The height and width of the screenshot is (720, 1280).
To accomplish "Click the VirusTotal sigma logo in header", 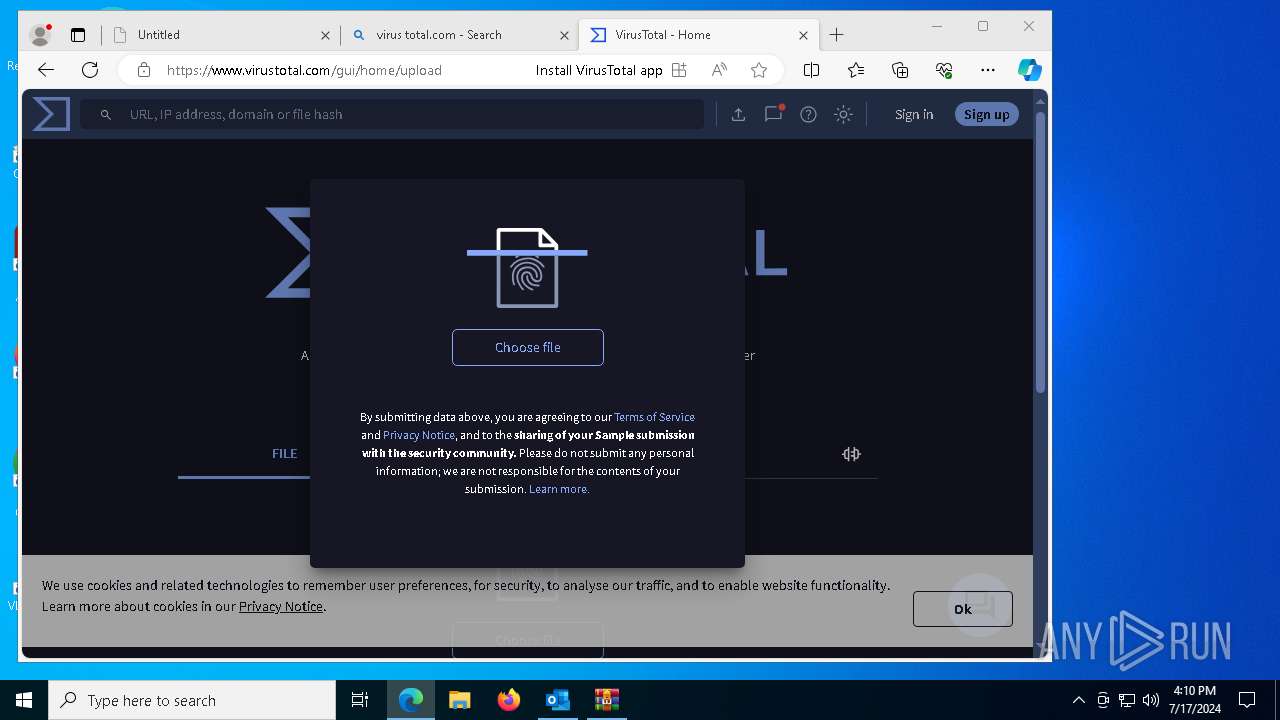I will point(51,114).
